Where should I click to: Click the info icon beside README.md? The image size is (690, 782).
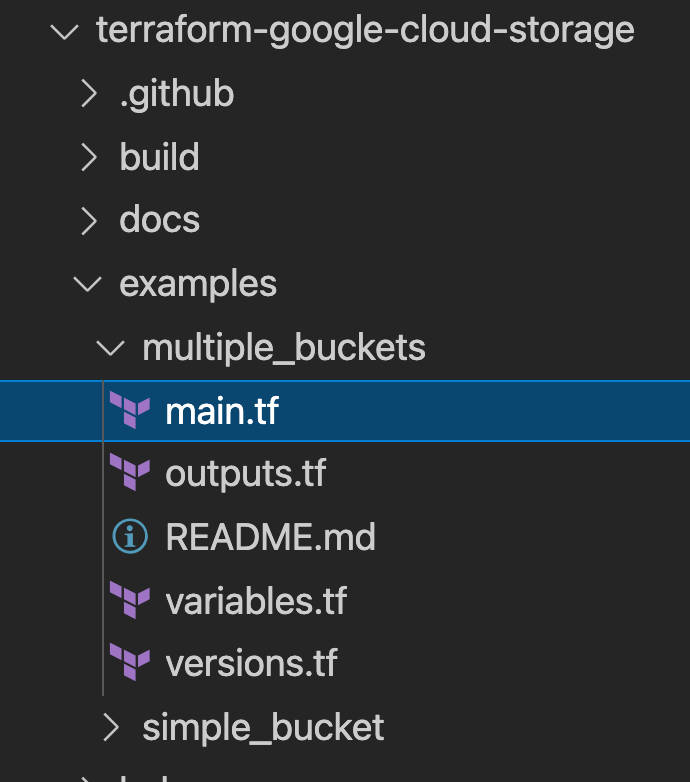click(130, 537)
